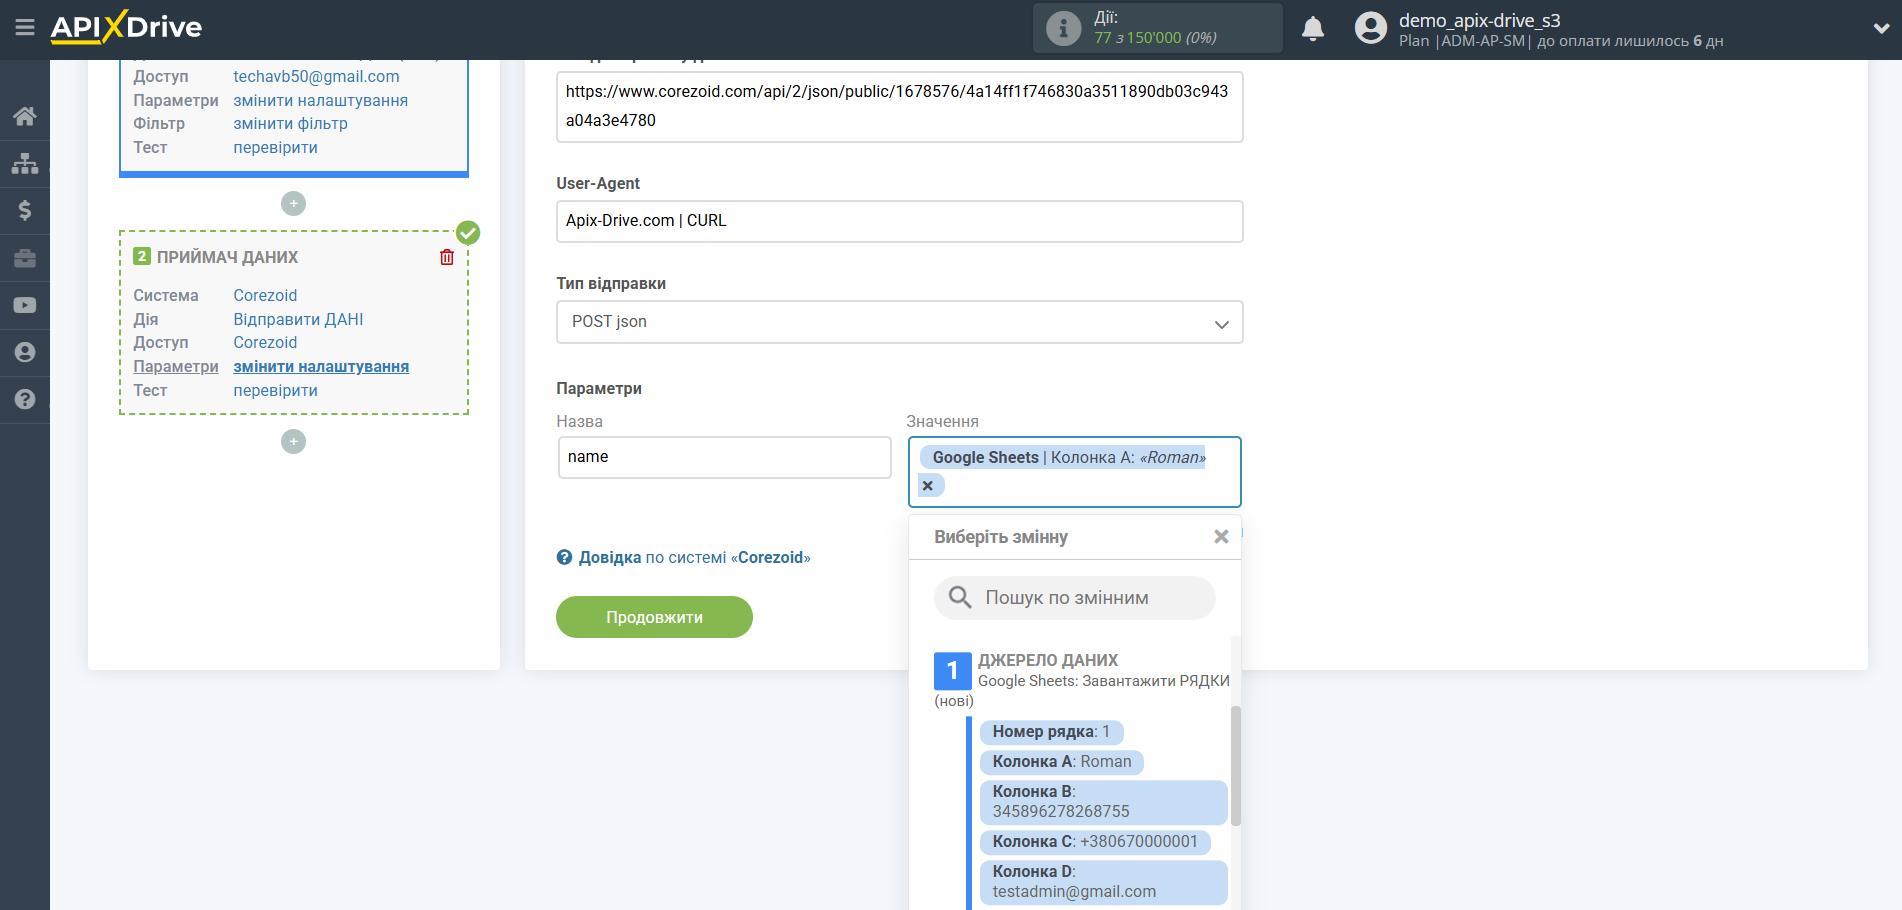Open the help question mark icon

point(25,399)
